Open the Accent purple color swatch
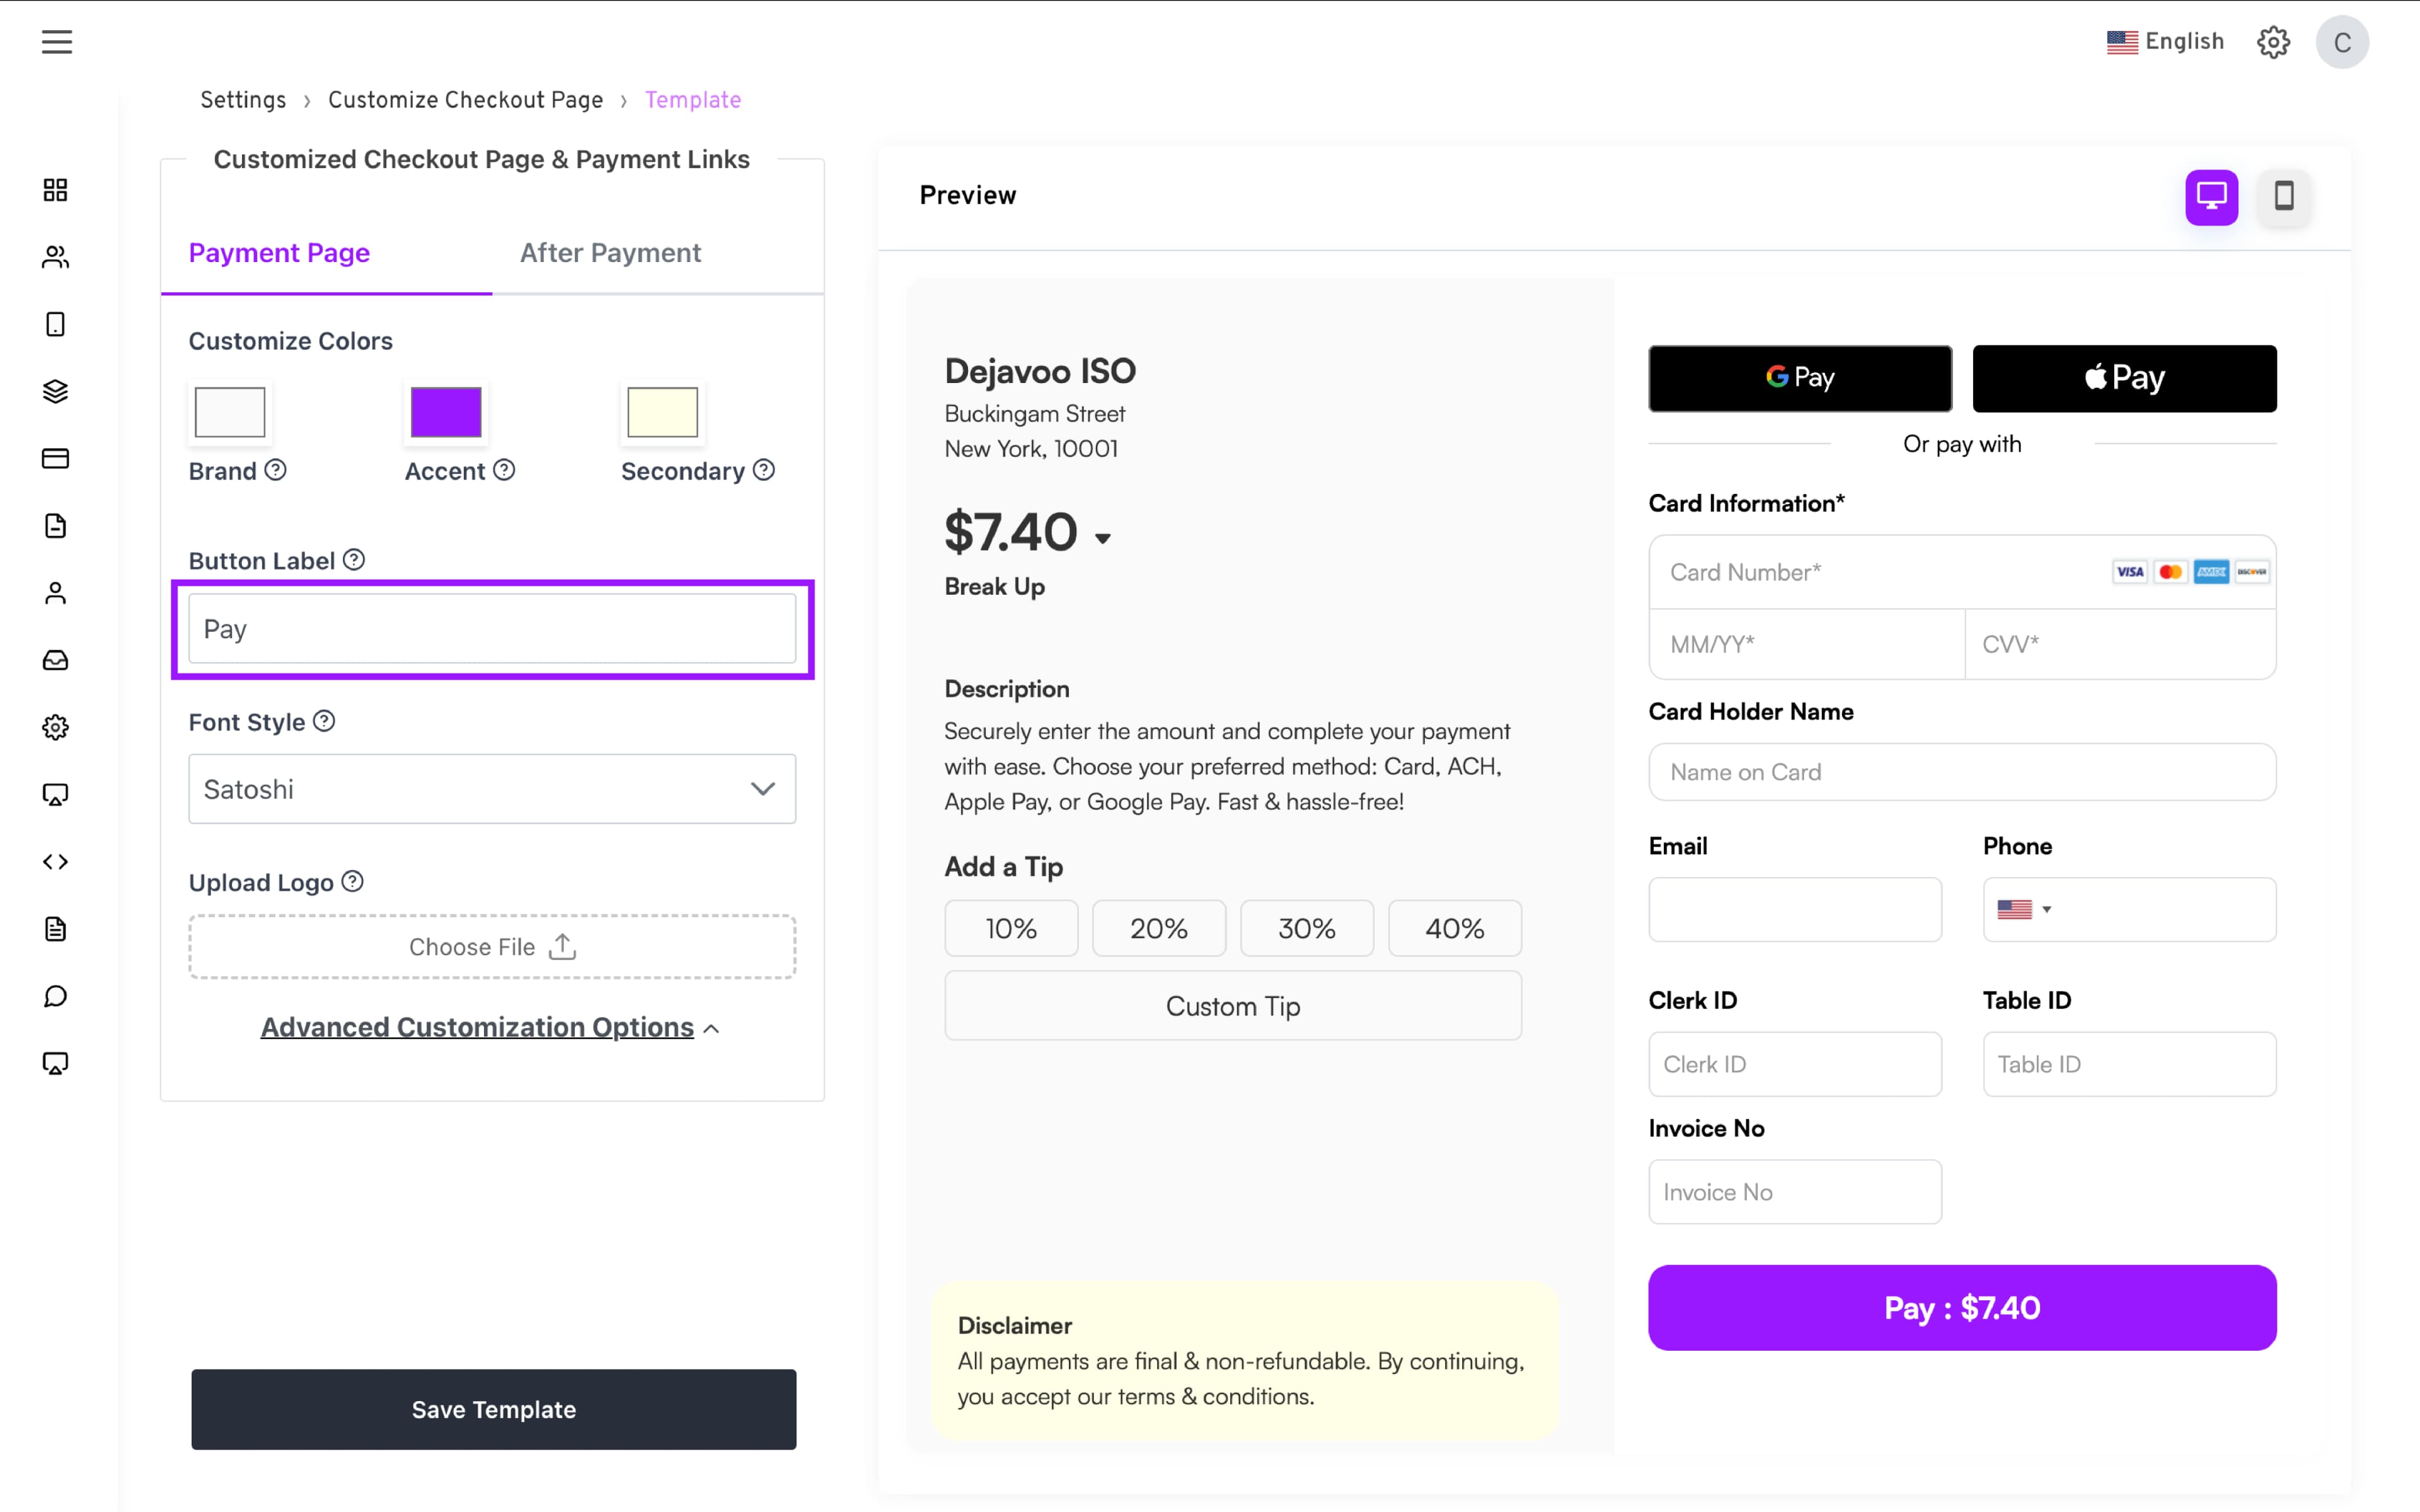The height and width of the screenshot is (1512, 2420). click(x=446, y=412)
